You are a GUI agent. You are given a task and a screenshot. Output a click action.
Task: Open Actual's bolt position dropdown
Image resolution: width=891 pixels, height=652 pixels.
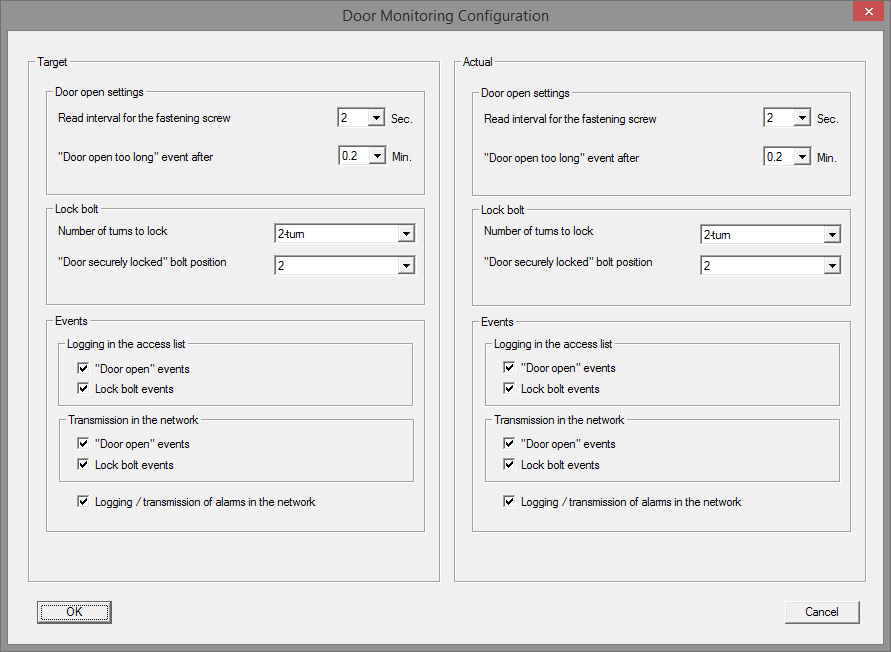pos(831,265)
